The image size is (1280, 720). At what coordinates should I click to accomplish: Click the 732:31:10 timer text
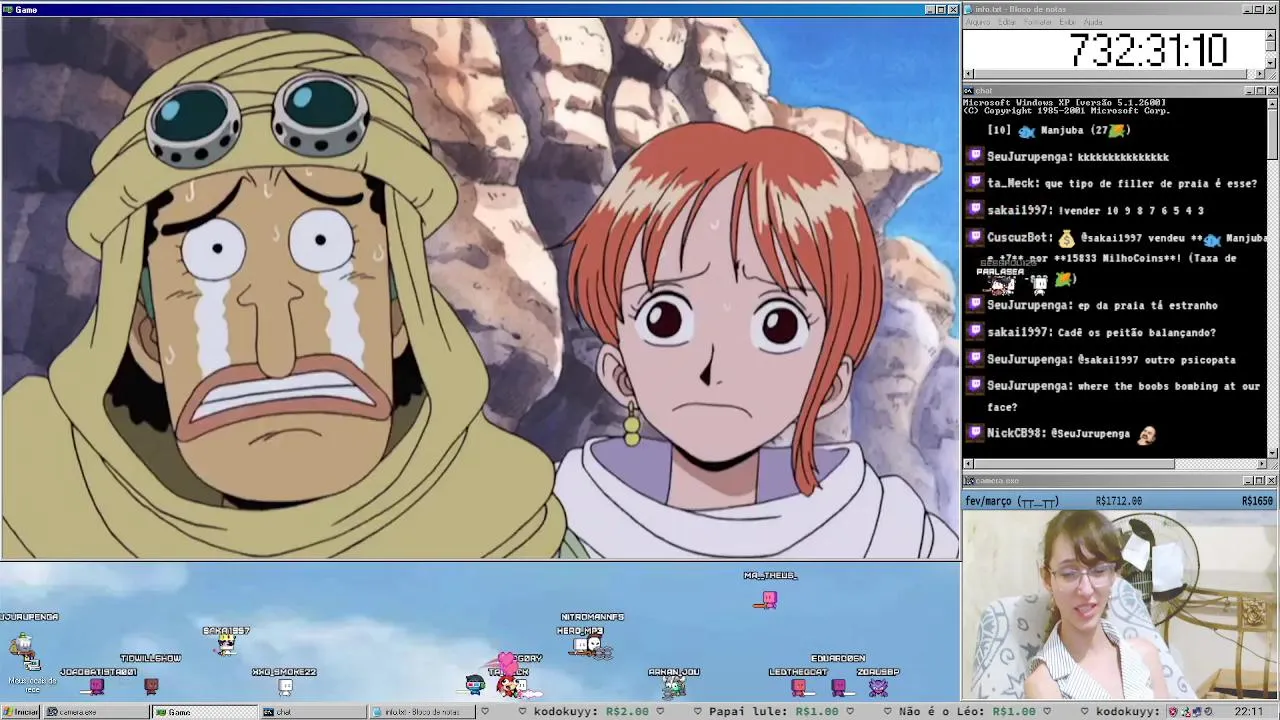pos(1148,50)
